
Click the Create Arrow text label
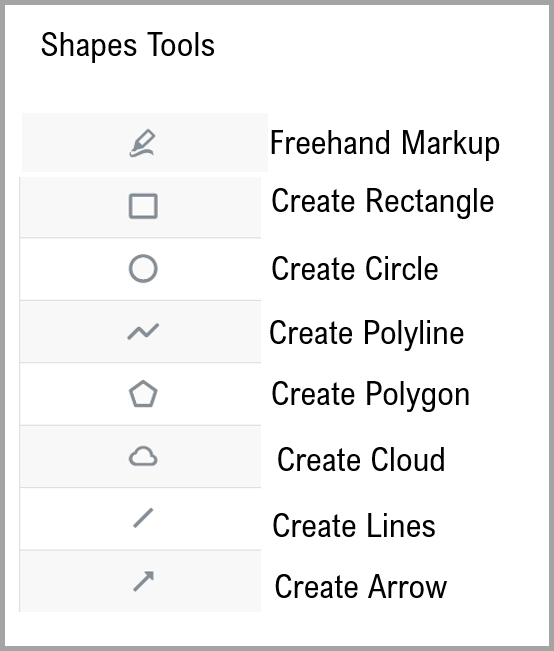tap(360, 587)
